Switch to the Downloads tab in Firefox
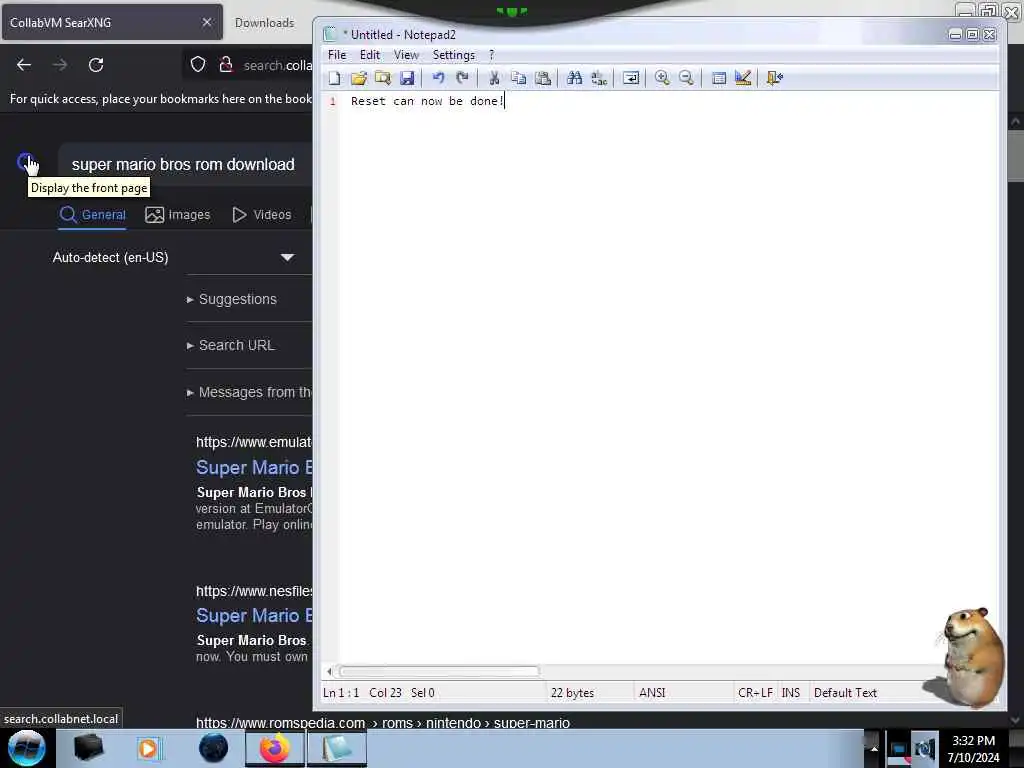1024x768 pixels. [264, 23]
